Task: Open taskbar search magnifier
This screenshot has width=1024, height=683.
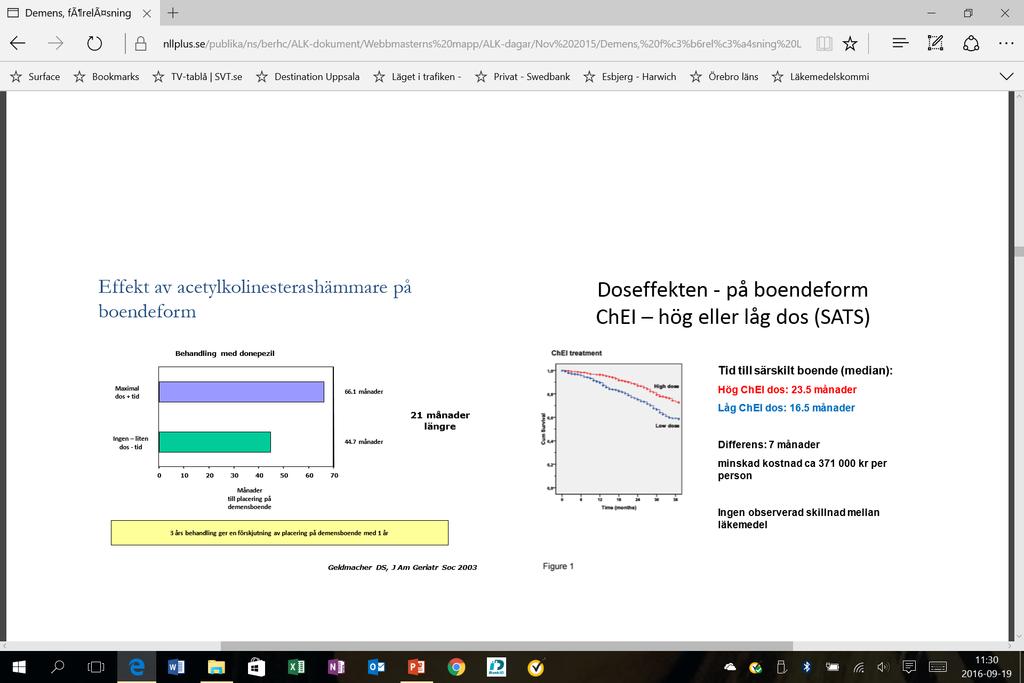Action: pyautogui.click(x=57, y=667)
